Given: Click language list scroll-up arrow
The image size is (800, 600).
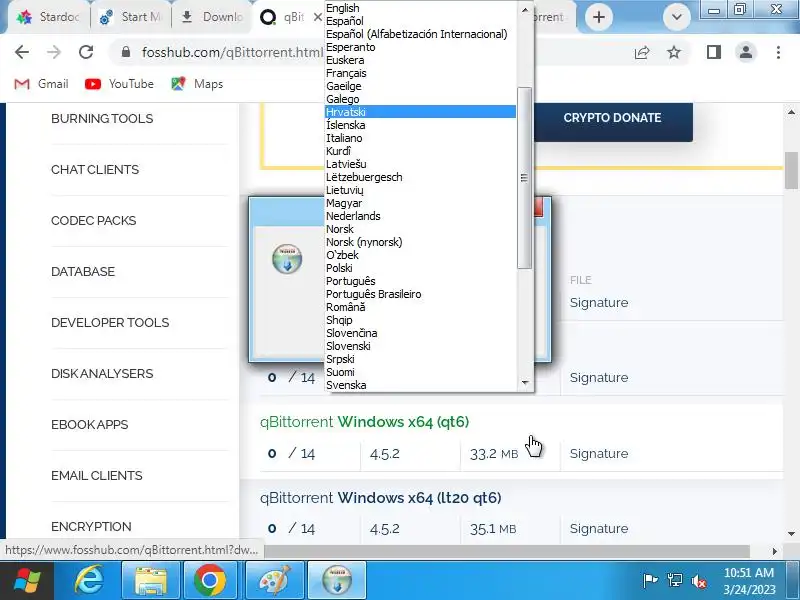Looking at the screenshot, I should point(524,9).
